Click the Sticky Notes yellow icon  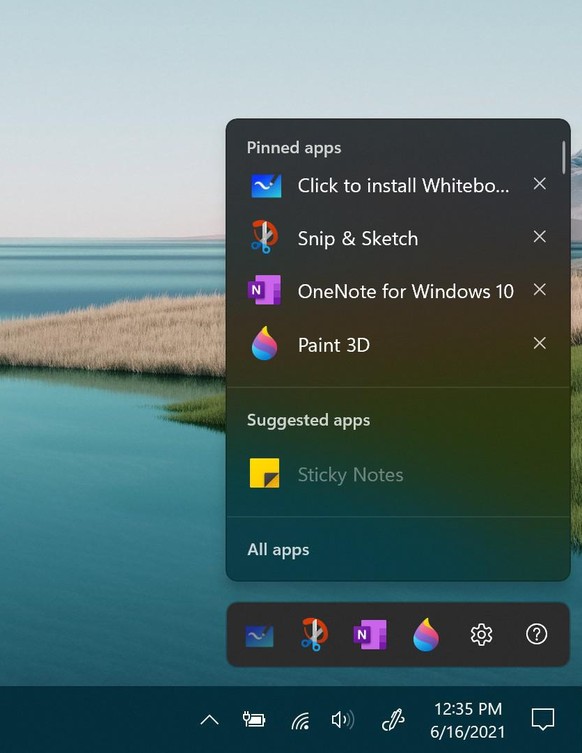coord(265,473)
